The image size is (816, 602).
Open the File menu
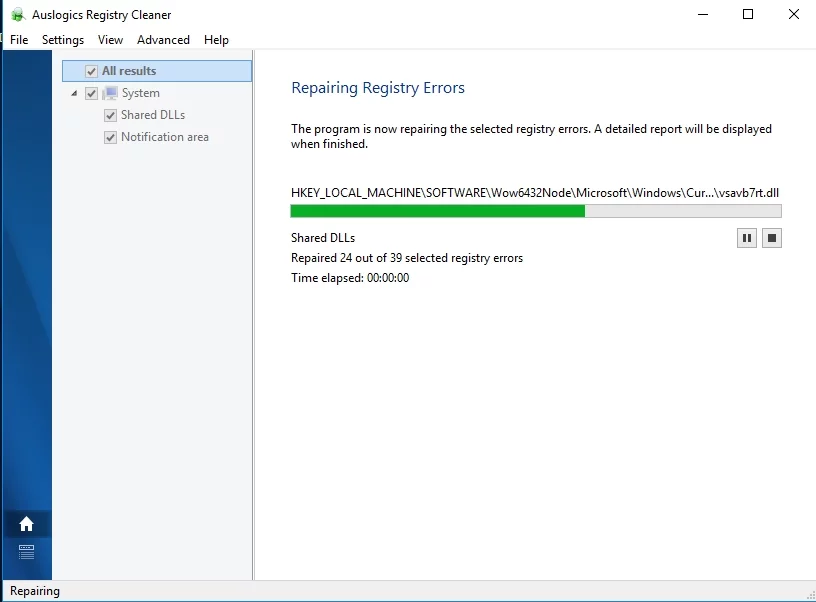[19, 40]
